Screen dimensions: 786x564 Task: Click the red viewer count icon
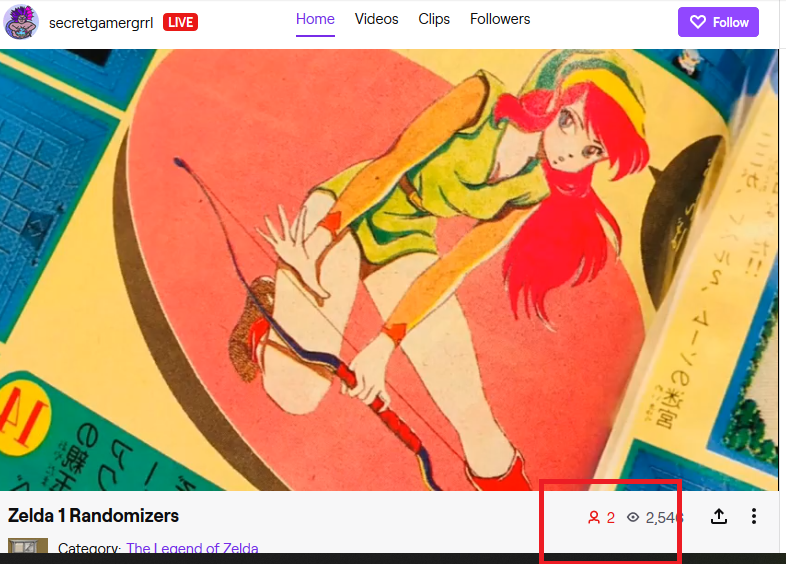coord(594,517)
